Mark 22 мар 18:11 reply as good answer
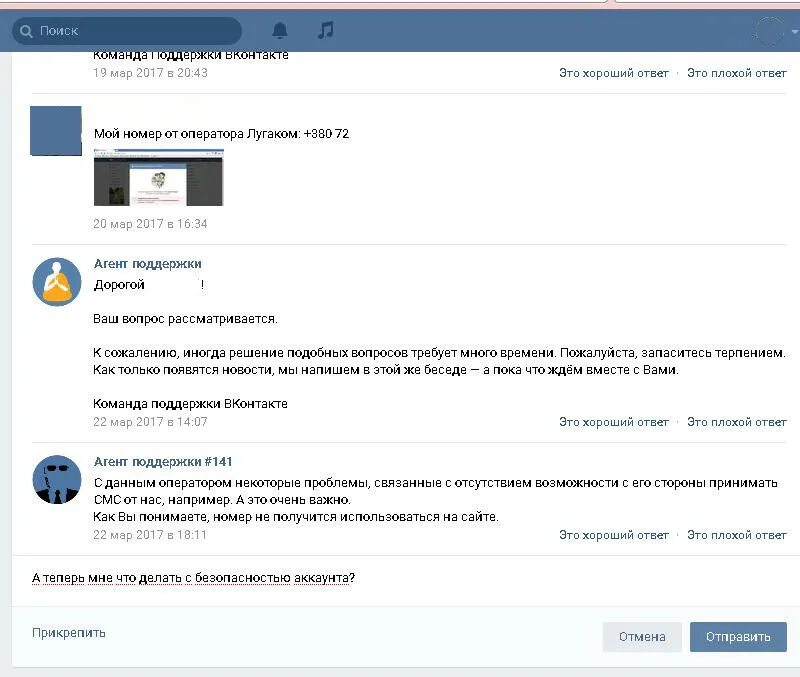The width and height of the screenshot is (800, 677). click(x=613, y=535)
